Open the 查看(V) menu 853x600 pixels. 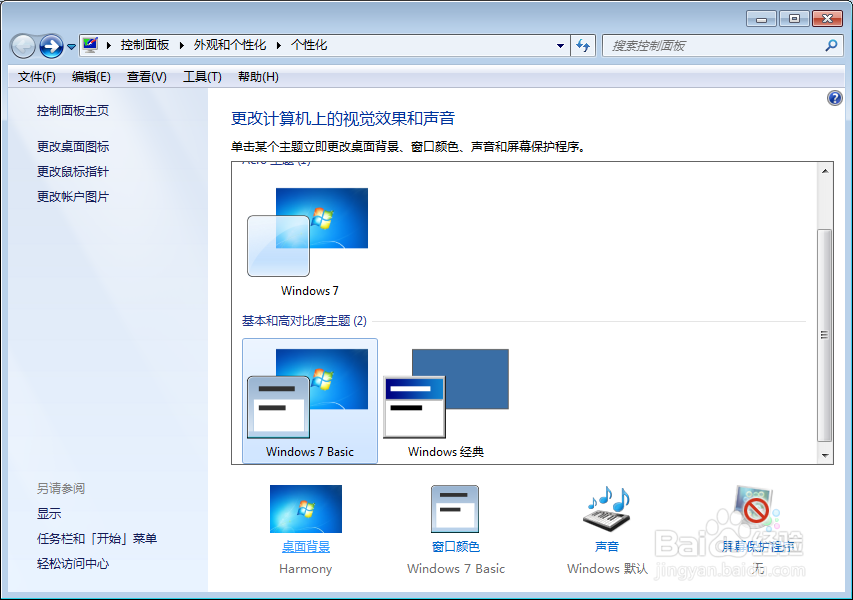tap(147, 77)
